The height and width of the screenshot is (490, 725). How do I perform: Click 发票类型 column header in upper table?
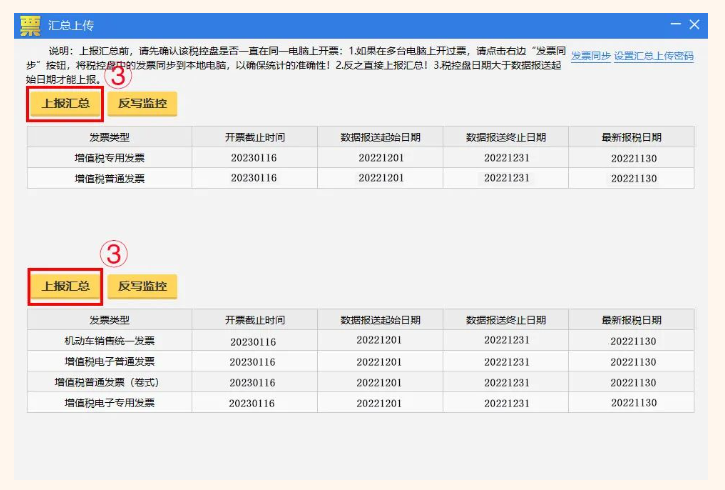(109, 137)
